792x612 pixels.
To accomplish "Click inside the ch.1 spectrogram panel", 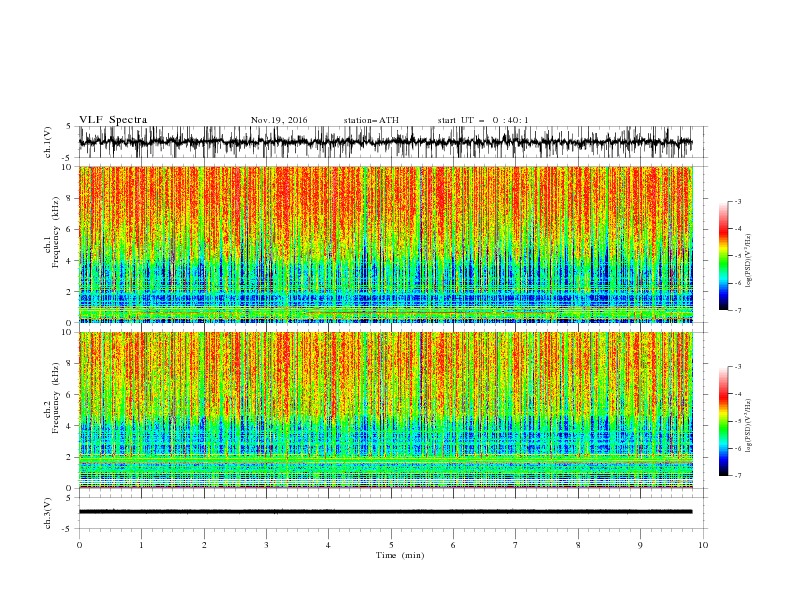I will click(x=386, y=244).
